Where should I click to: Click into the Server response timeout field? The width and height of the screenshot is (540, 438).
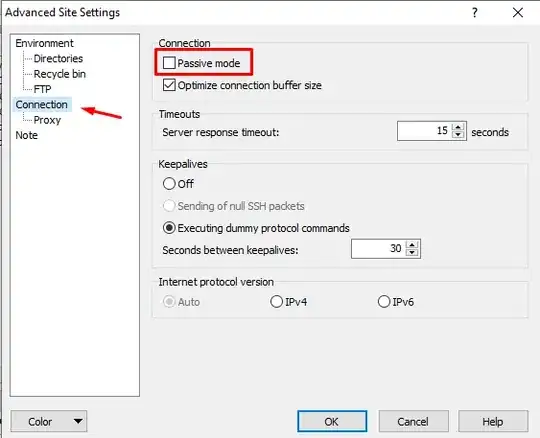(424, 131)
